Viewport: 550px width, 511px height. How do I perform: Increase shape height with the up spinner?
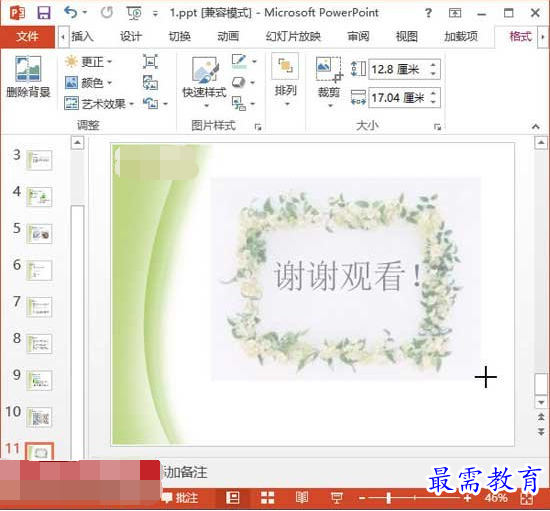point(434,65)
